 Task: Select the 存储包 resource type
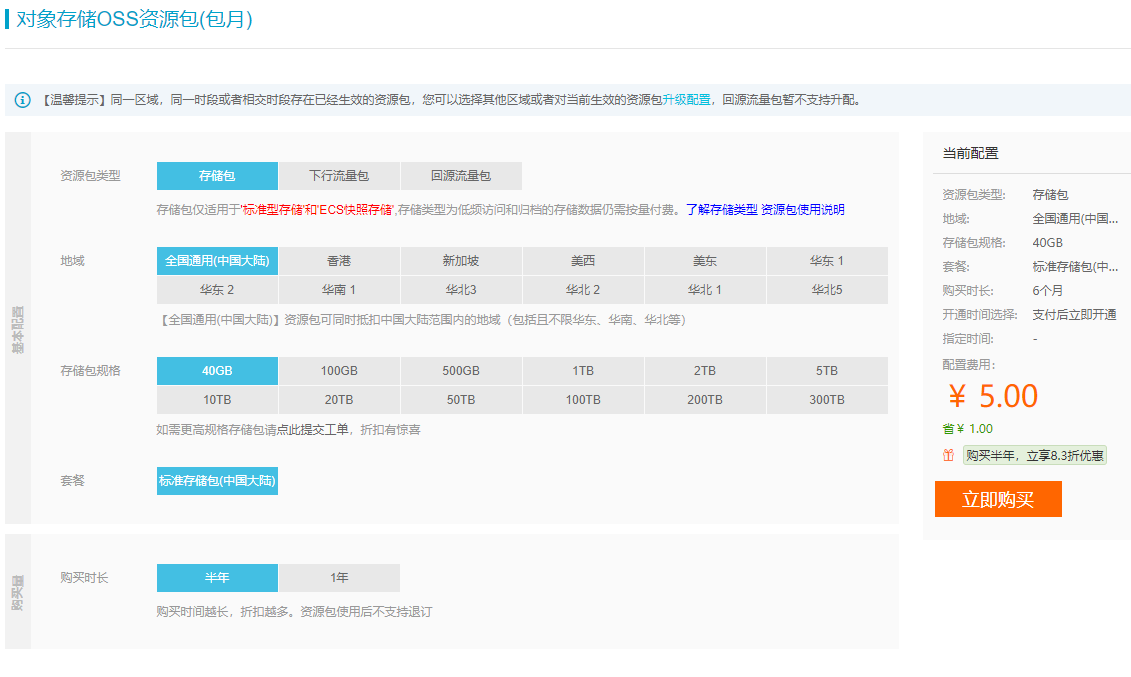217,176
